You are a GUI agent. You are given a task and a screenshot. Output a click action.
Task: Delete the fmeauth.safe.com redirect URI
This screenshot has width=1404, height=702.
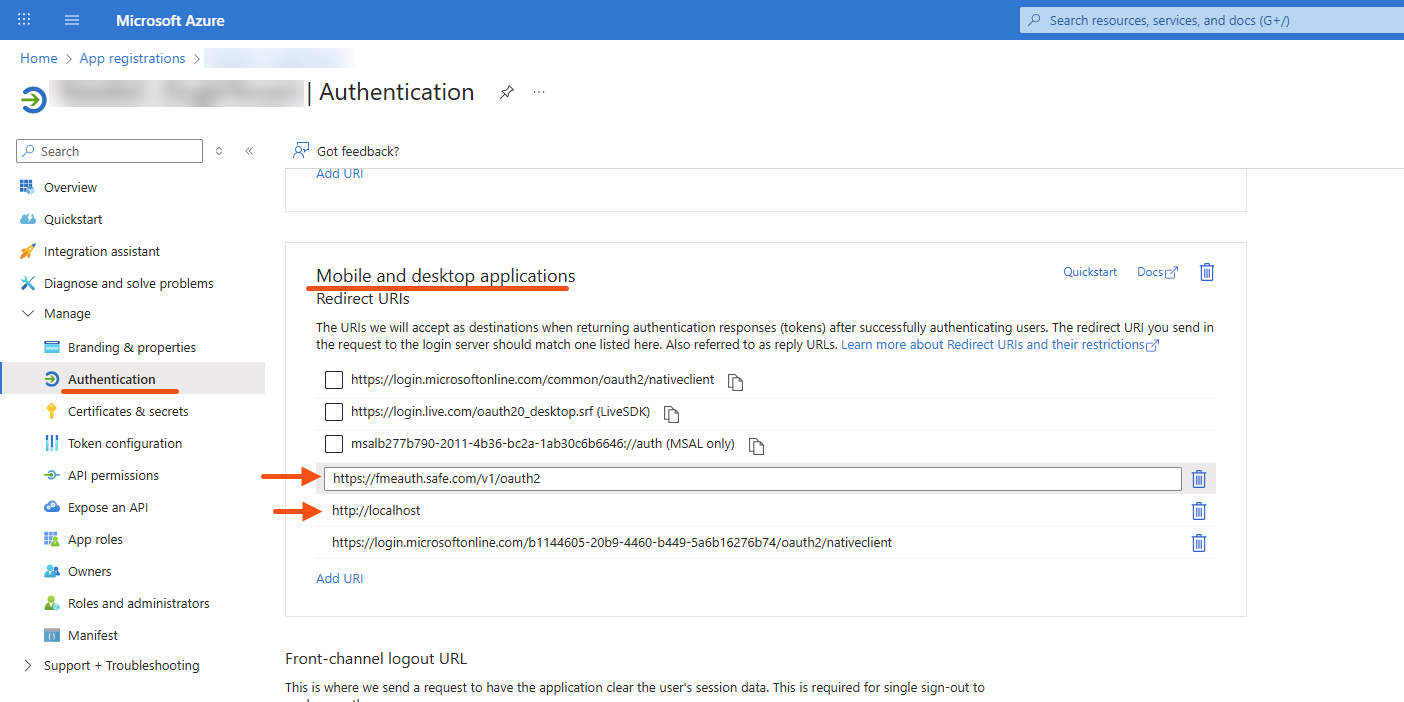coord(1198,479)
